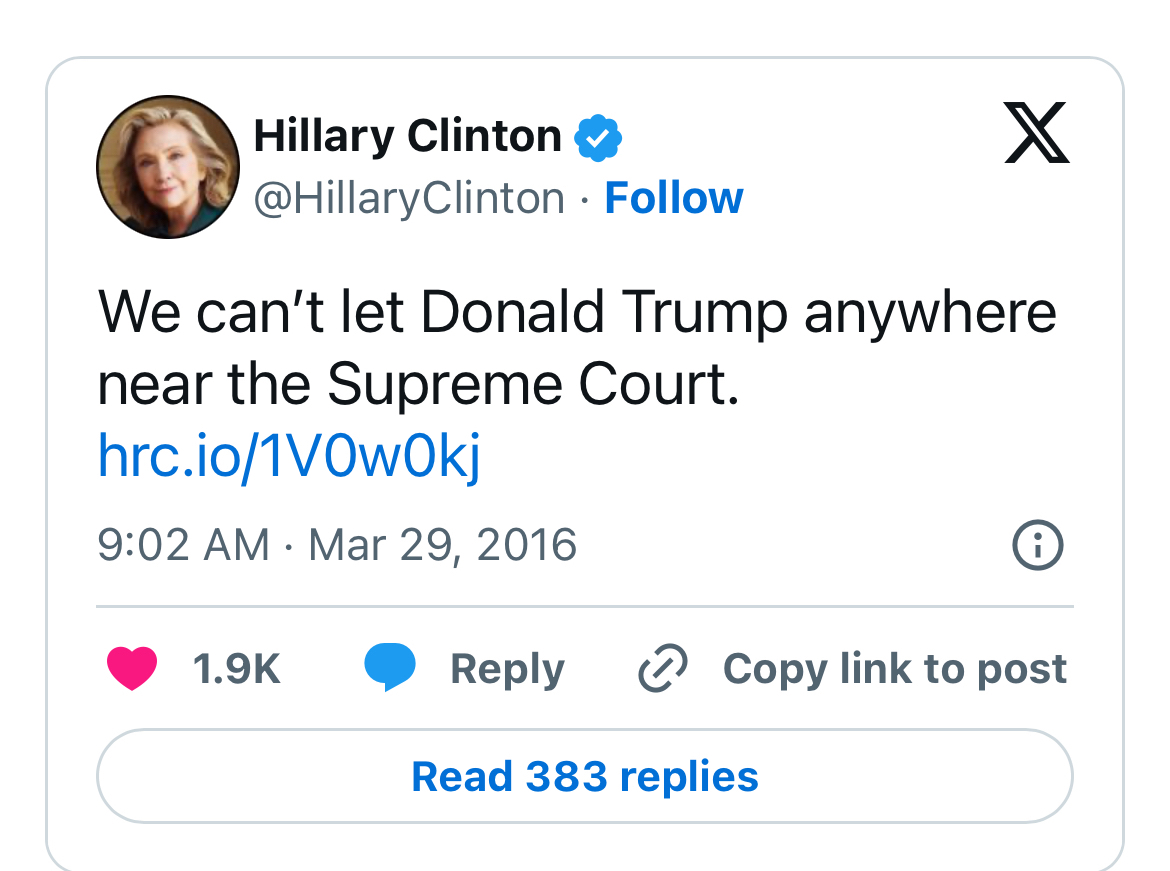Click the words Donald Trump in the tweet
The width and height of the screenshot is (1170, 871).
[x=604, y=313]
